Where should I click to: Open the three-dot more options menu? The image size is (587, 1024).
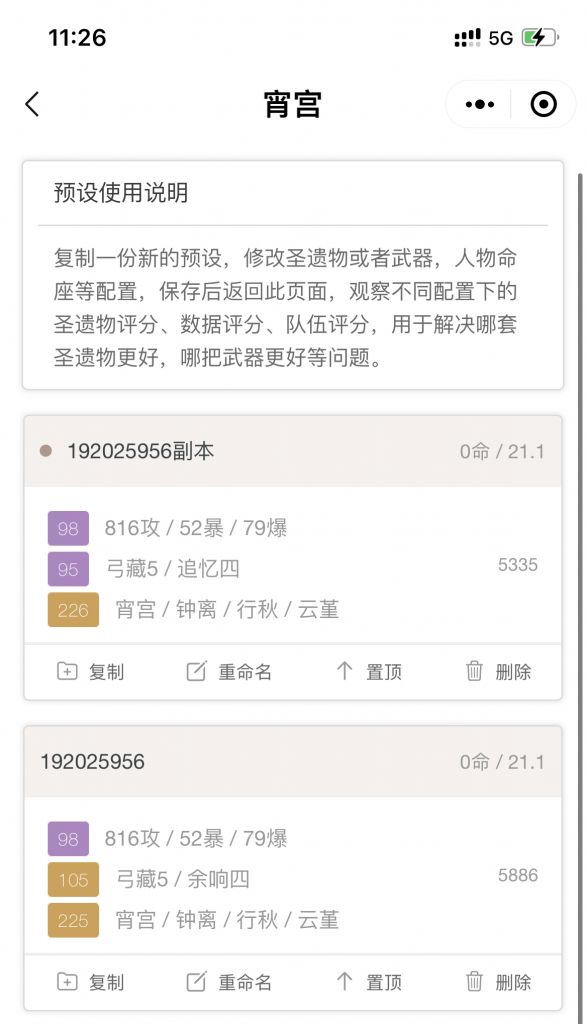click(479, 104)
